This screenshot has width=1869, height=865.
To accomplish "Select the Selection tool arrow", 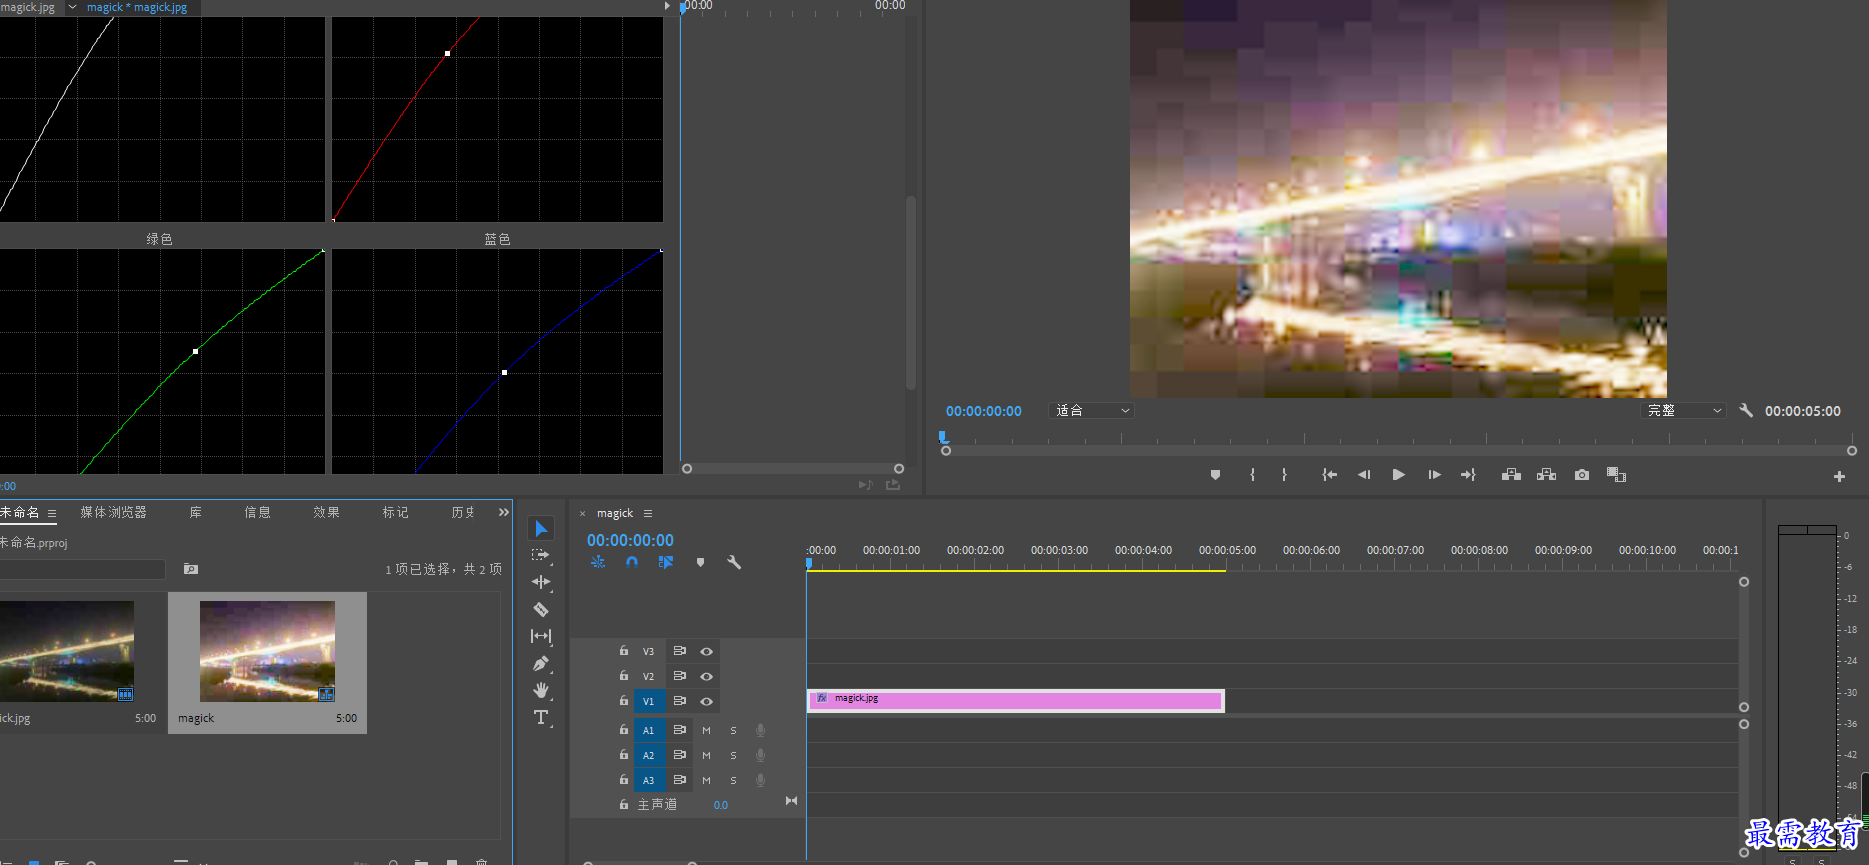I will click(x=541, y=528).
